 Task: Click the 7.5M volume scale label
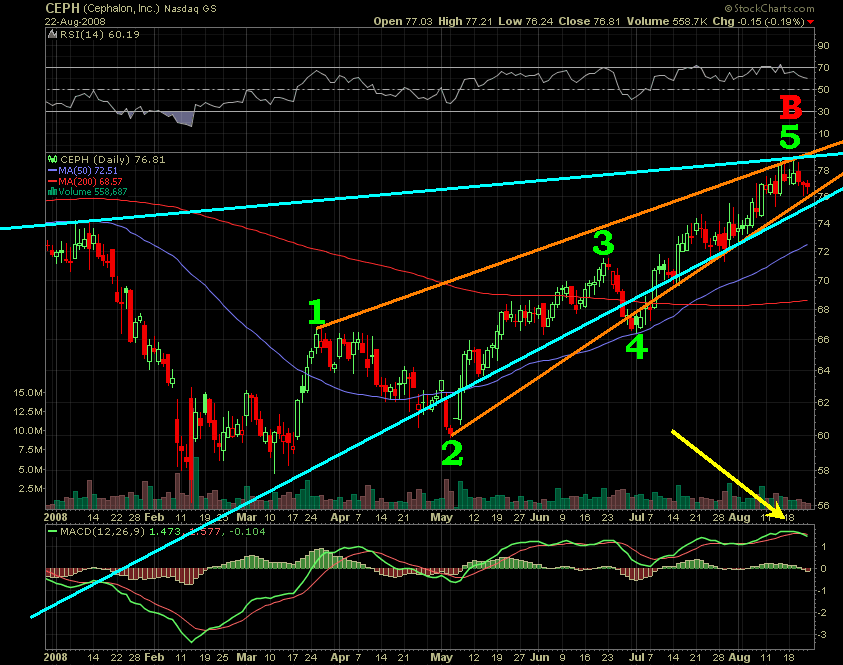point(31,450)
